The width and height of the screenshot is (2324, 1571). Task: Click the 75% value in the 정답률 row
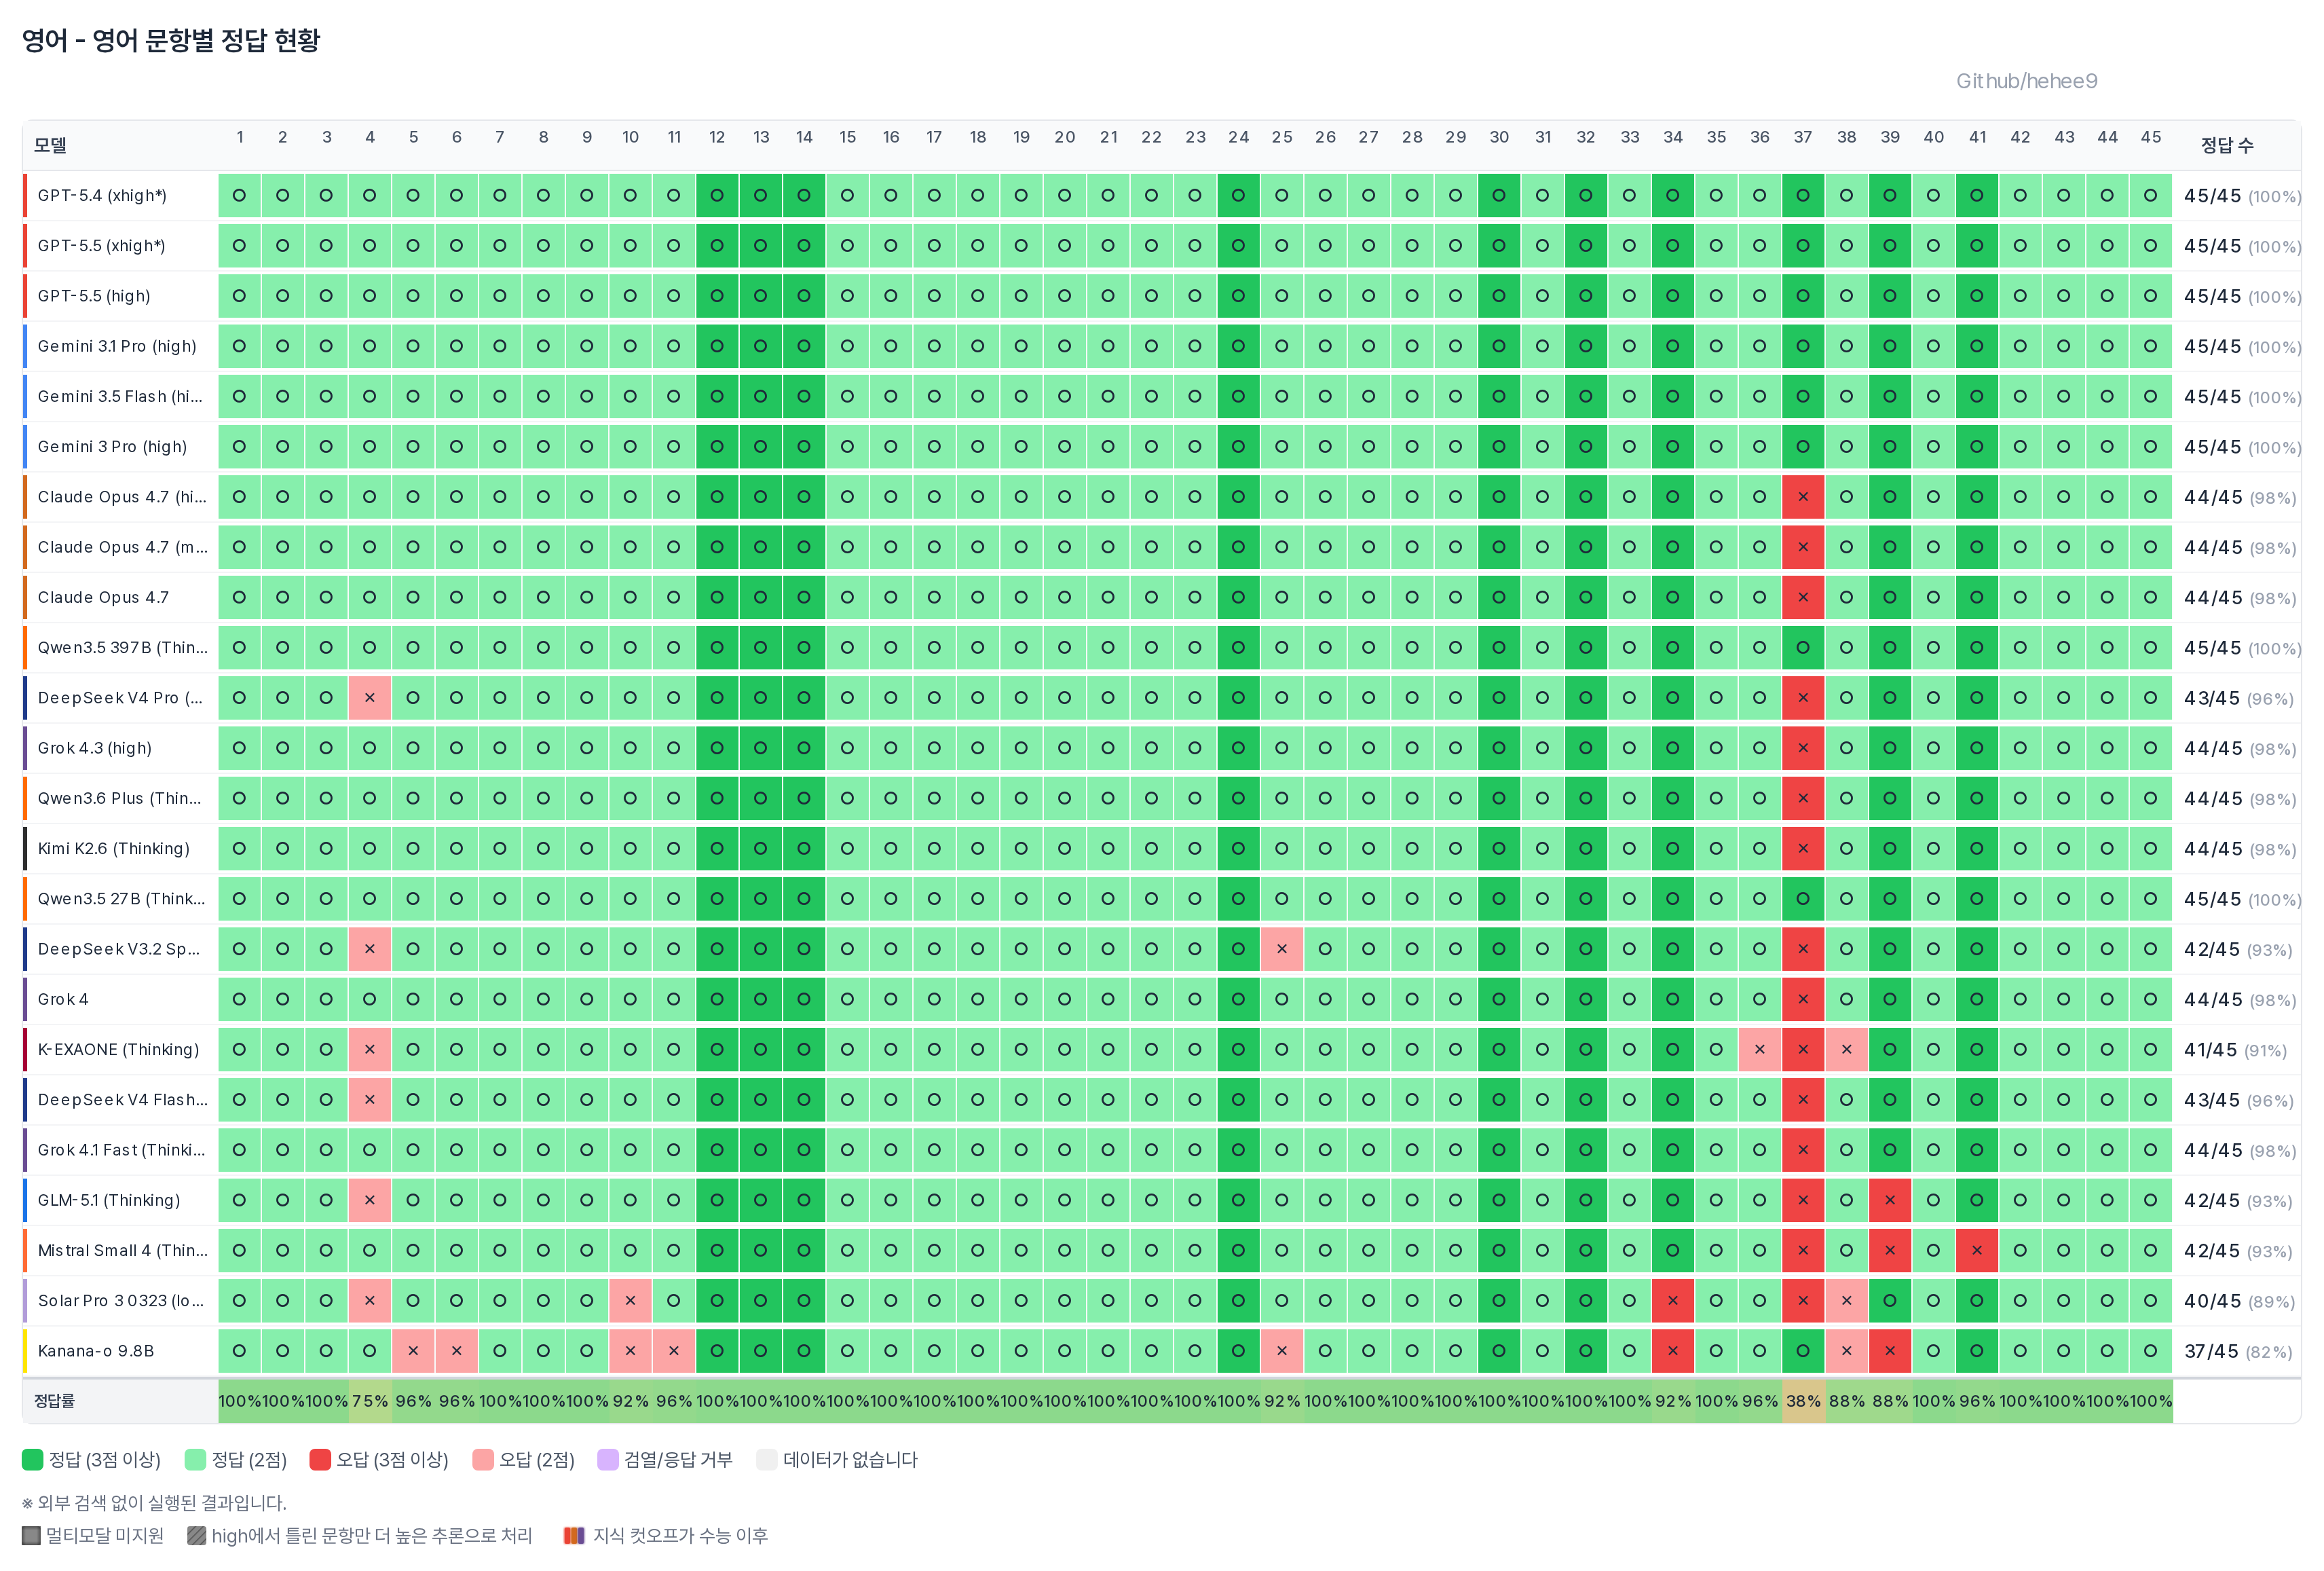point(370,1401)
